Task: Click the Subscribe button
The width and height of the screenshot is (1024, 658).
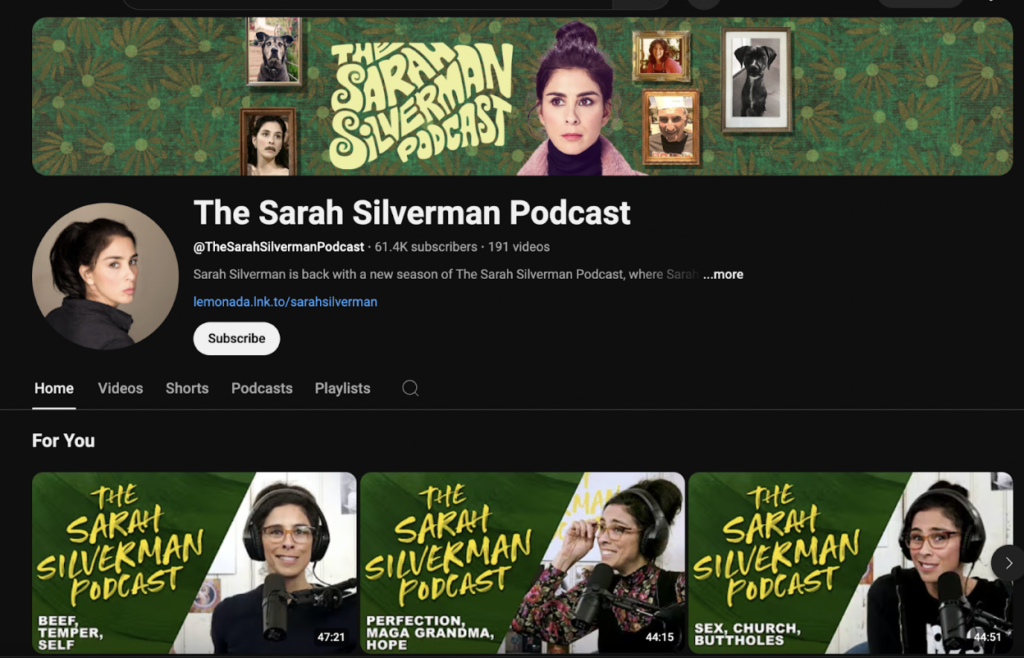Action: pyautogui.click(x=236, y=338)
